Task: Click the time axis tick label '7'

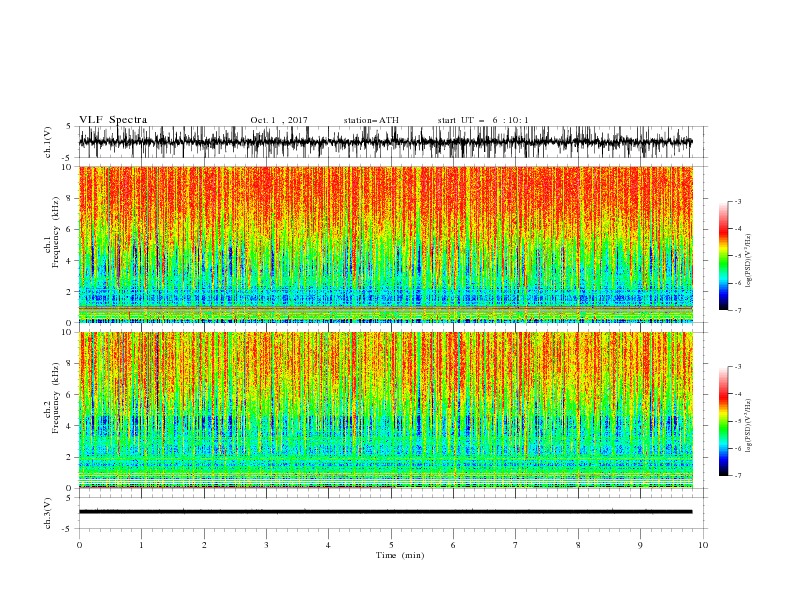Action: (516, 545)
